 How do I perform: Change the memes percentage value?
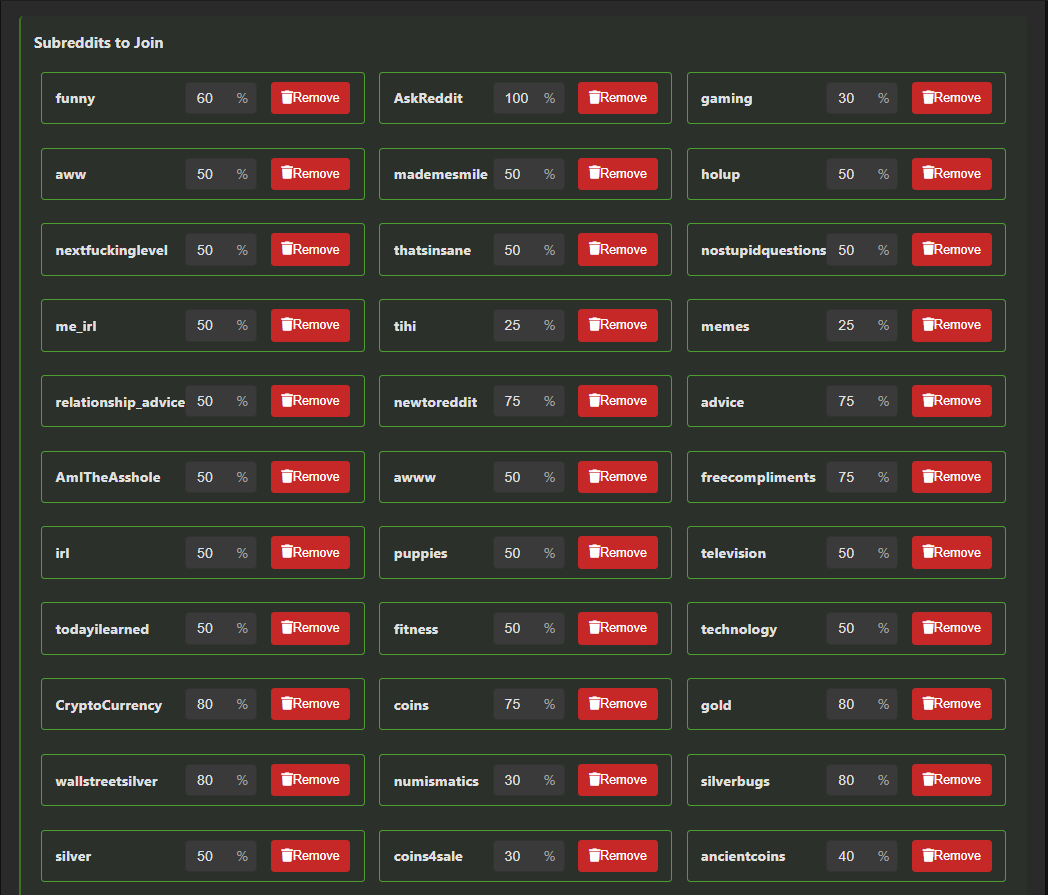coord(862,326)
